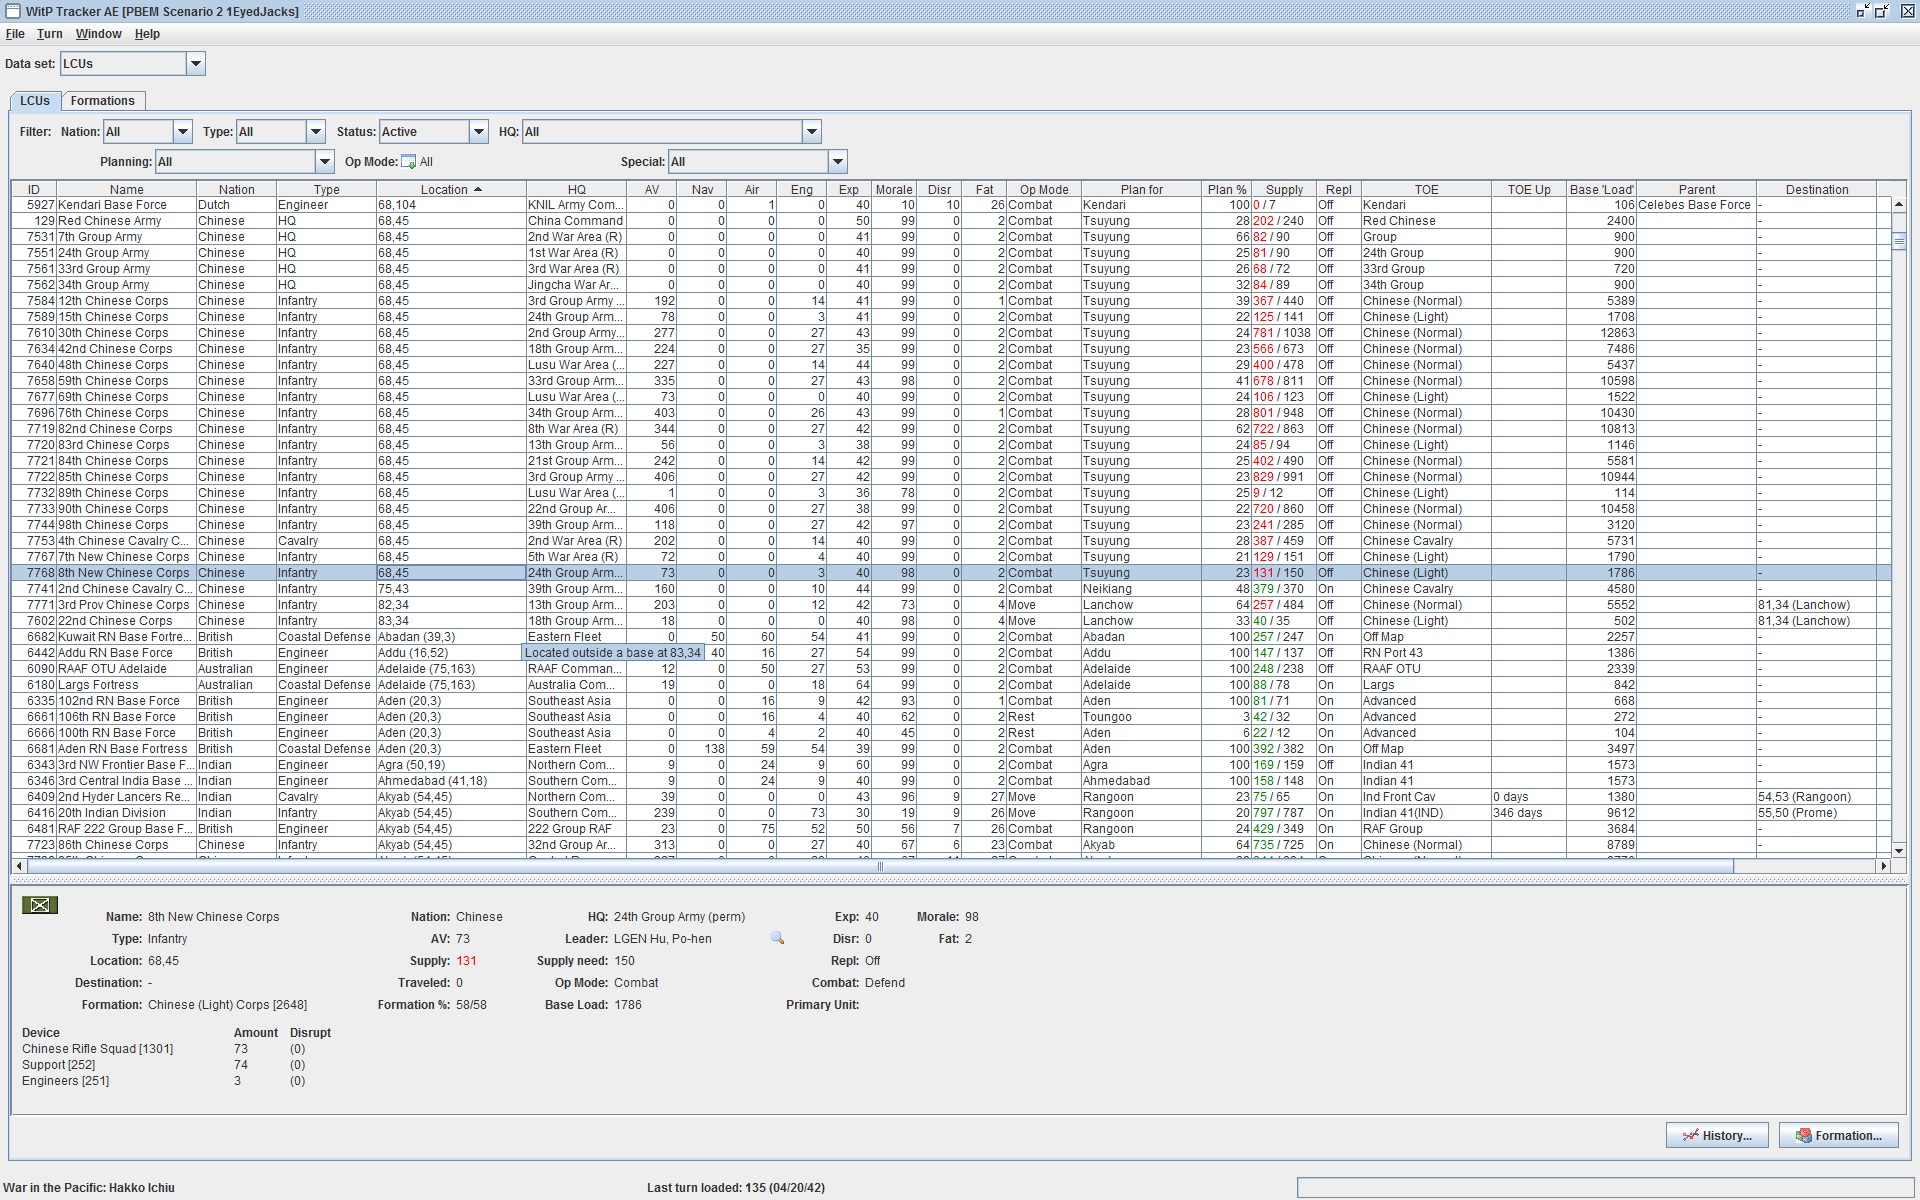Click the 81,34 (Lanchow) destination for 3rd Prov Corps
The image size is (1920, 1200).
tap(1816, 605)
